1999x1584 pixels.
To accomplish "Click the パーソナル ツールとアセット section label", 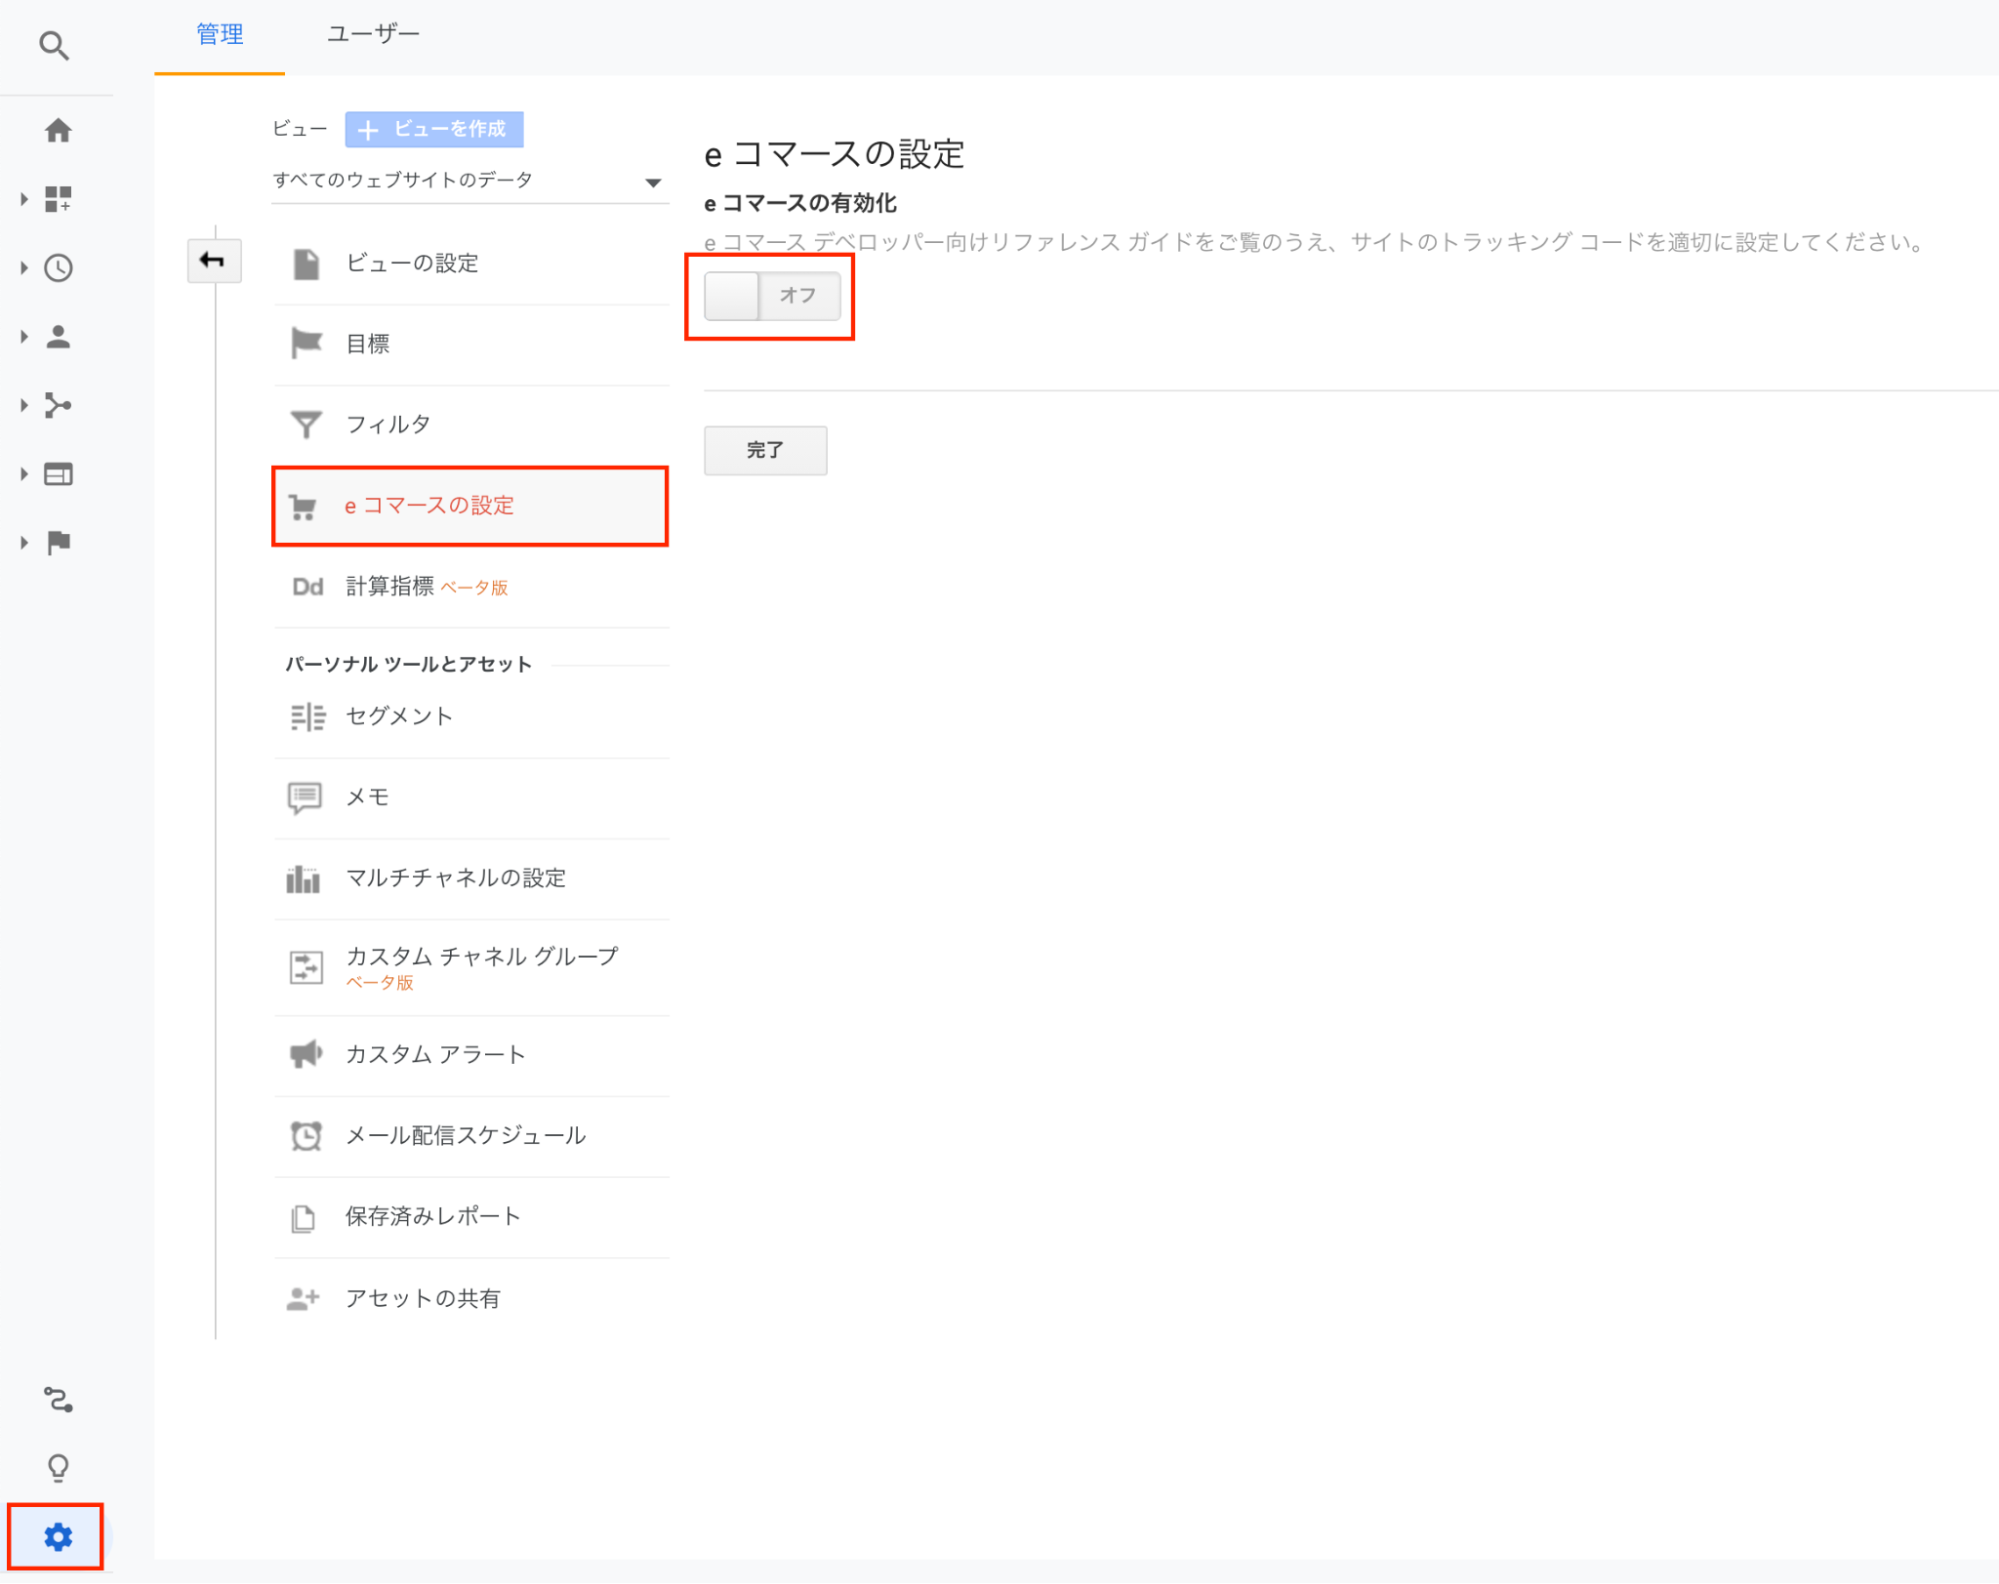I will 408,665.
